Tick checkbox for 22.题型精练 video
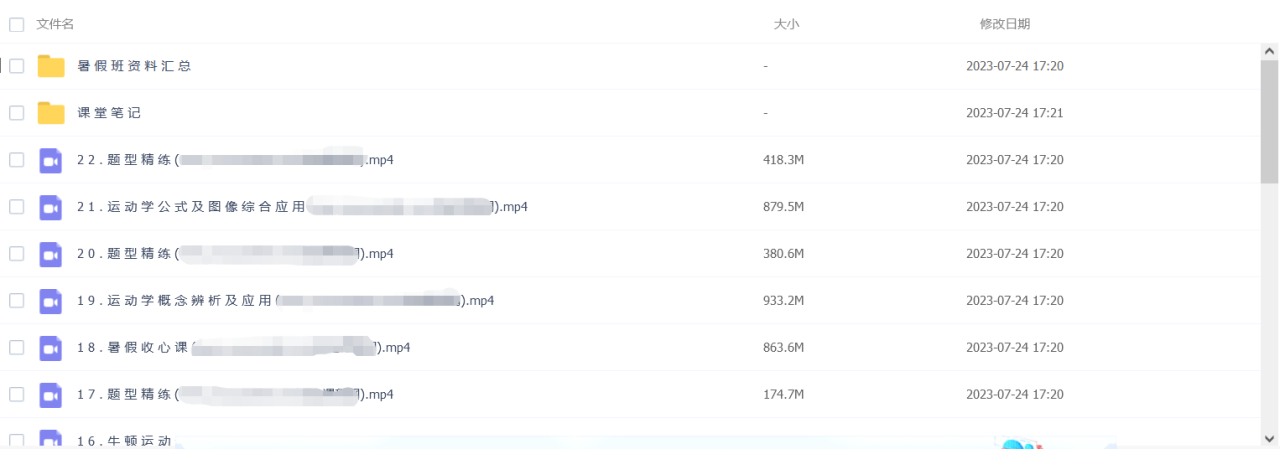1280x449 pixels. pos(17,160)
